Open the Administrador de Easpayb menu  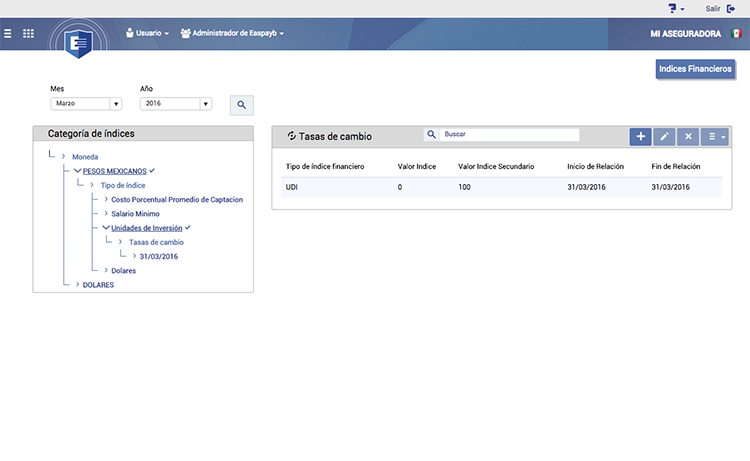click(232, 33)
